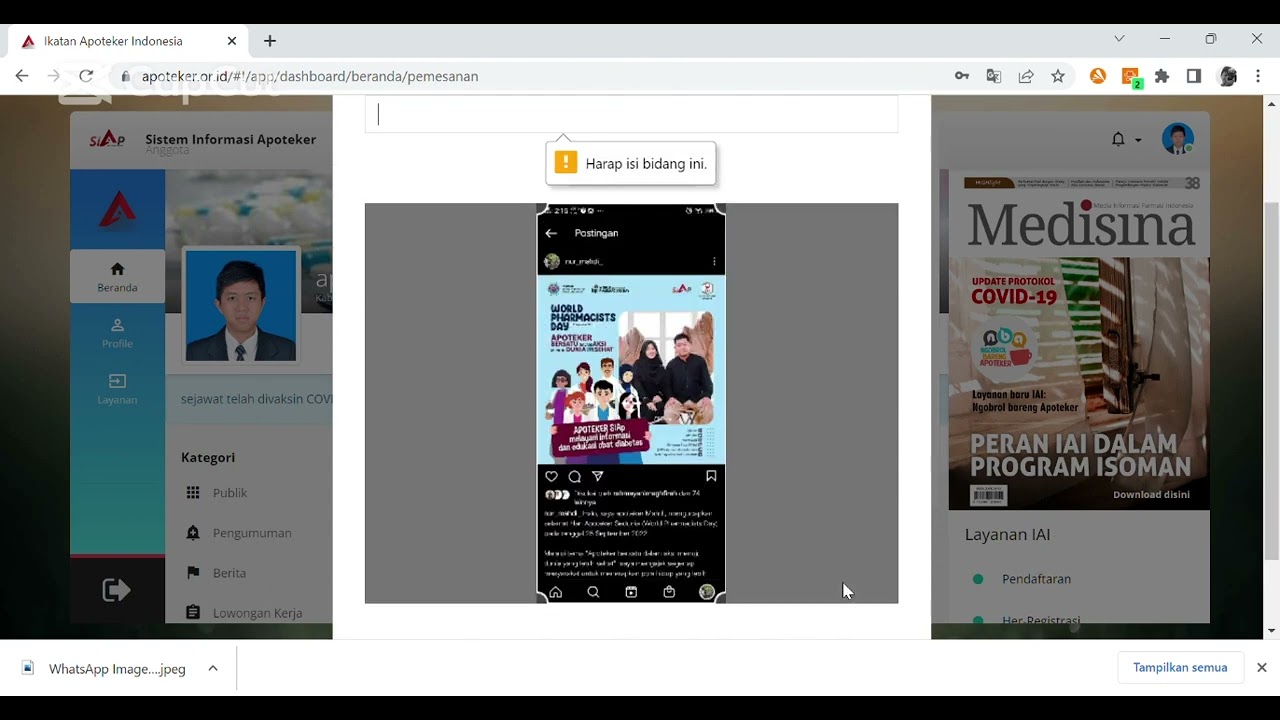Select the Ikatan Apoteker Indonesia tab
1280x720 pixels.
coord(128,41)
